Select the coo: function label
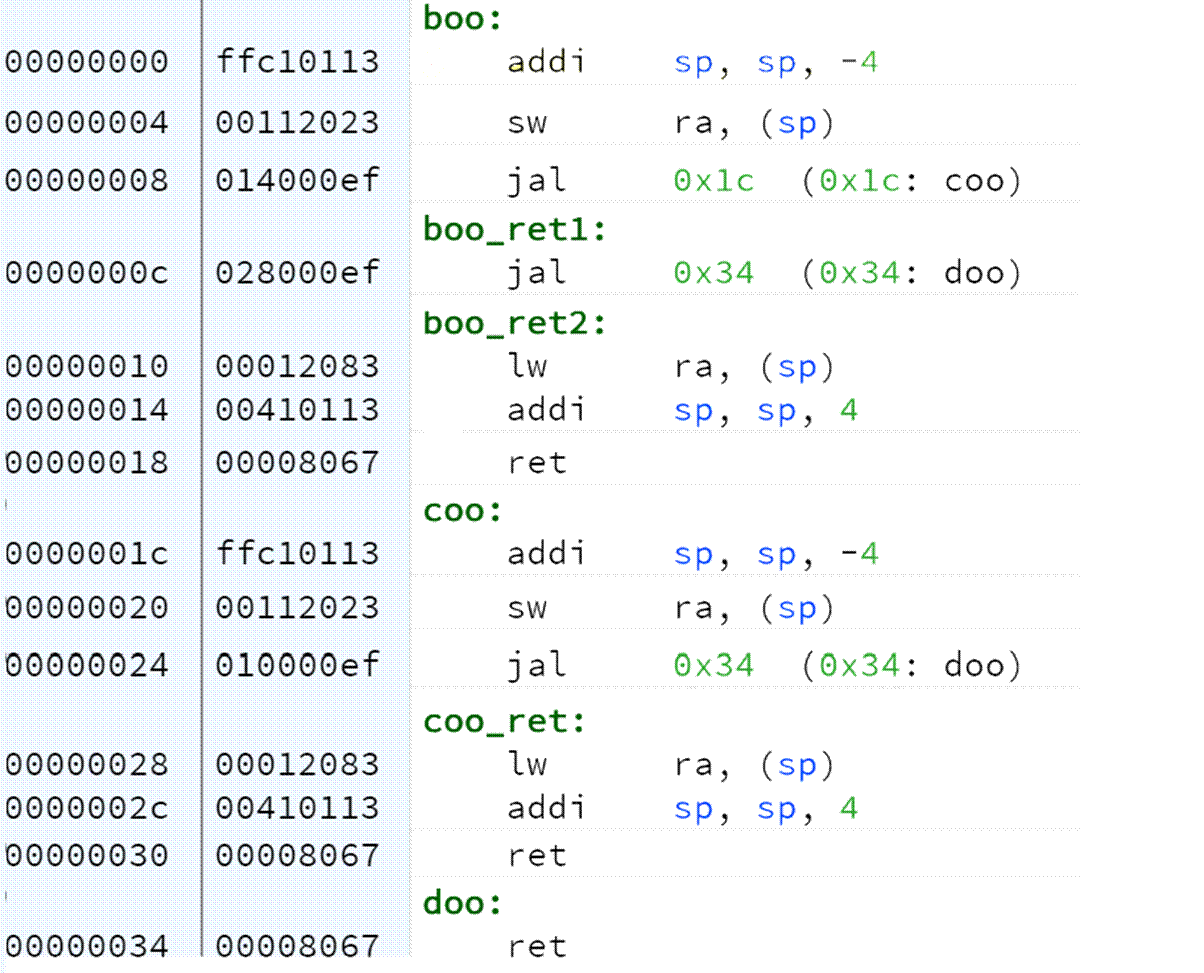Screen dimensions: 1204x973 (x=463, y=511)
